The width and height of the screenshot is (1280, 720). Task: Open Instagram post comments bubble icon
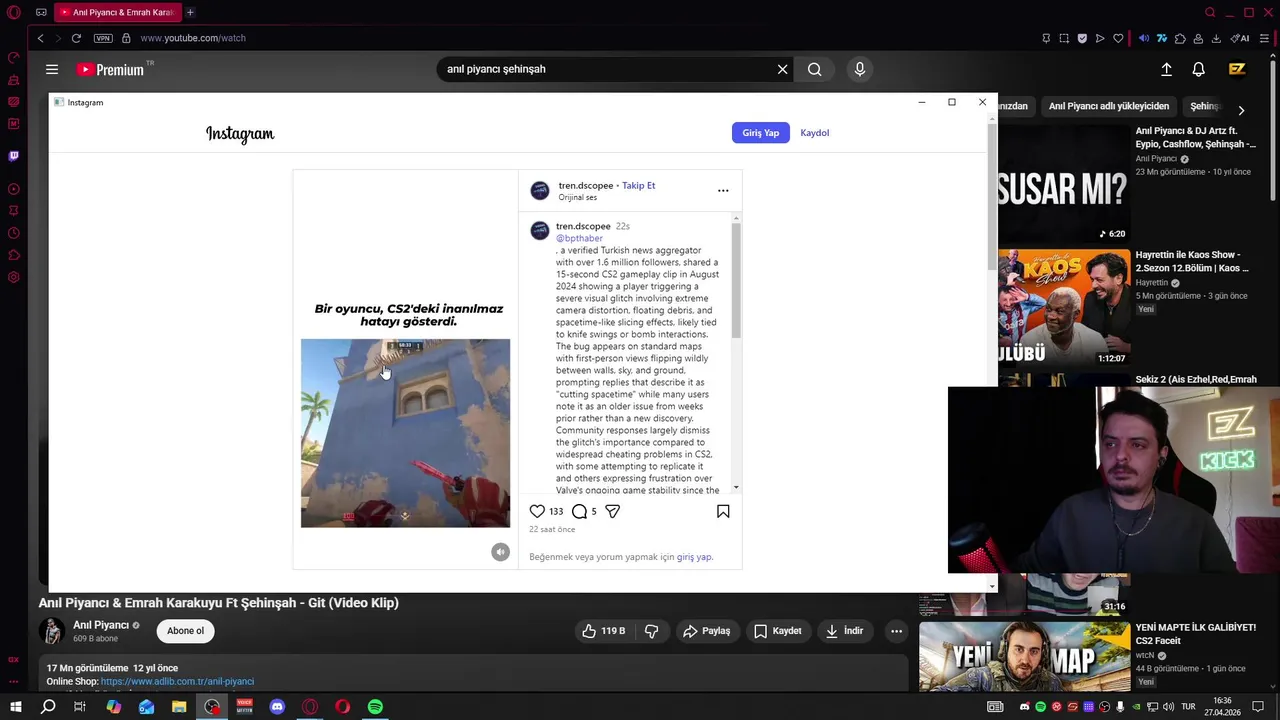pos(579,511)
